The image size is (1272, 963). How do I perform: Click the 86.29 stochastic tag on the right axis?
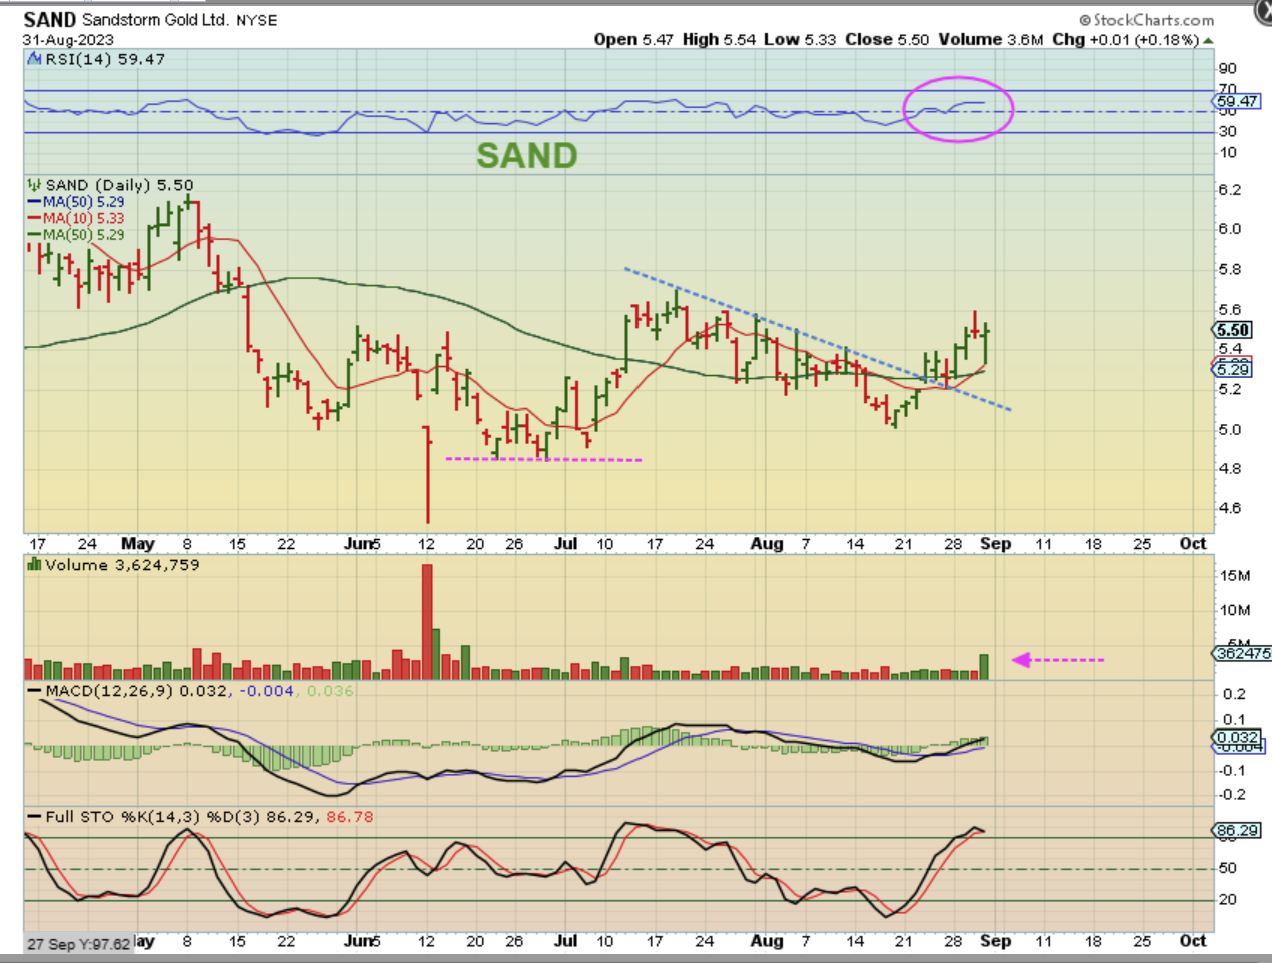1238,831
